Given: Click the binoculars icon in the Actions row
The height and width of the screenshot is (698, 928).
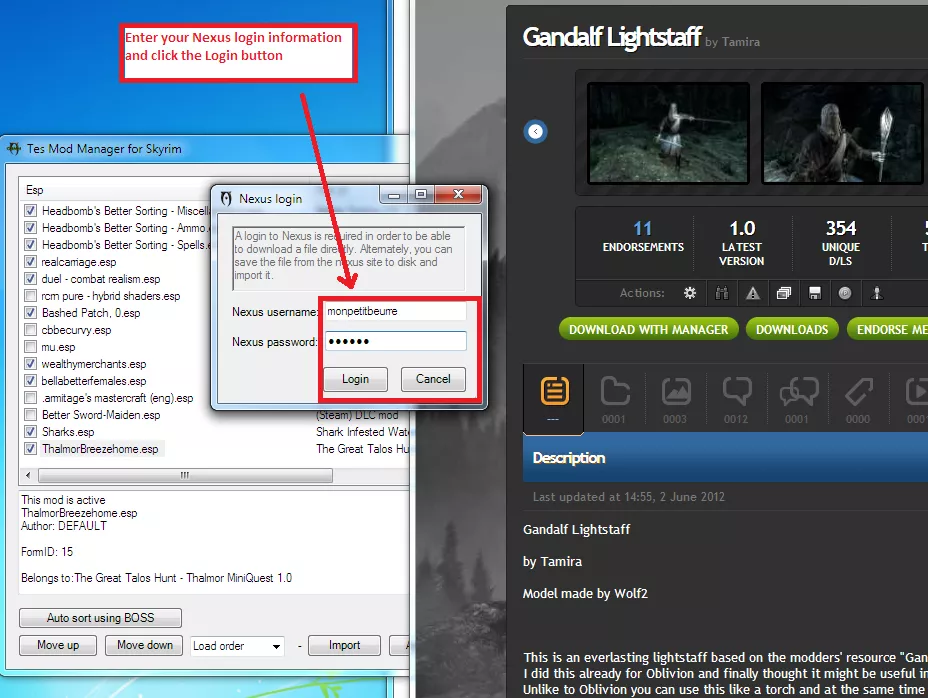Looking at the screenshot, I should click(721, 292).
